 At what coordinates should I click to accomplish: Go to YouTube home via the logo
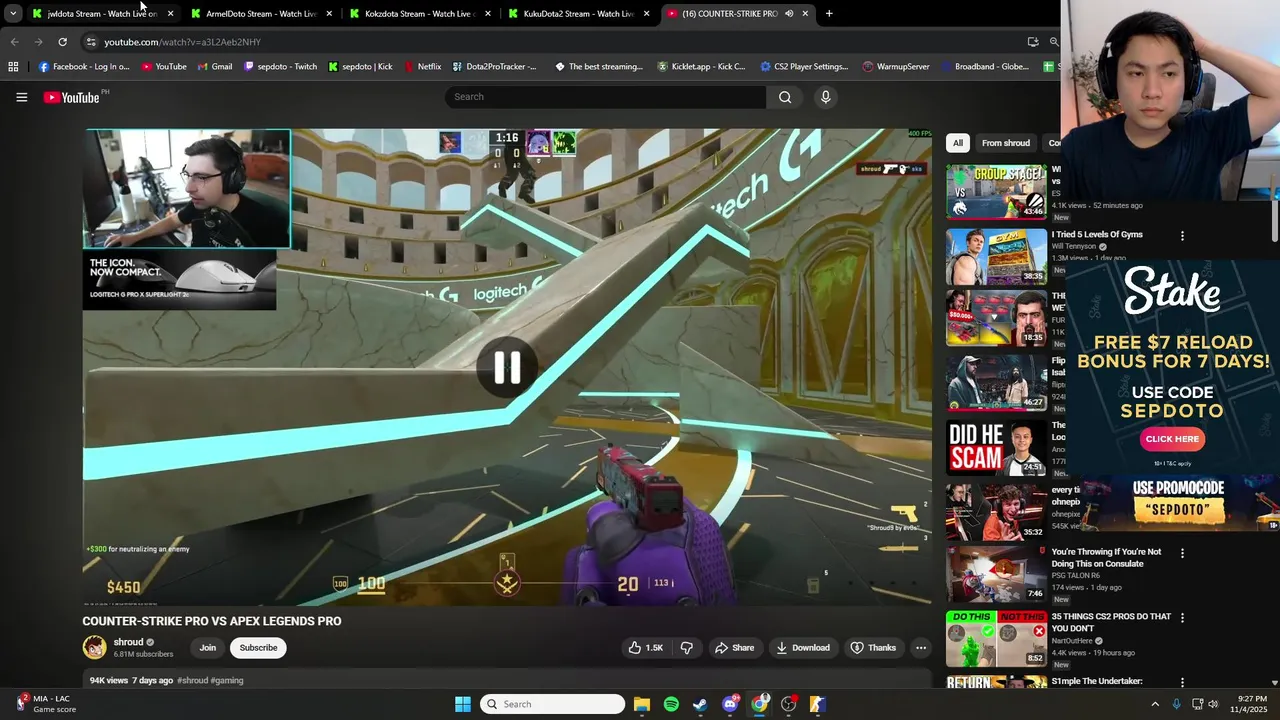71,97
